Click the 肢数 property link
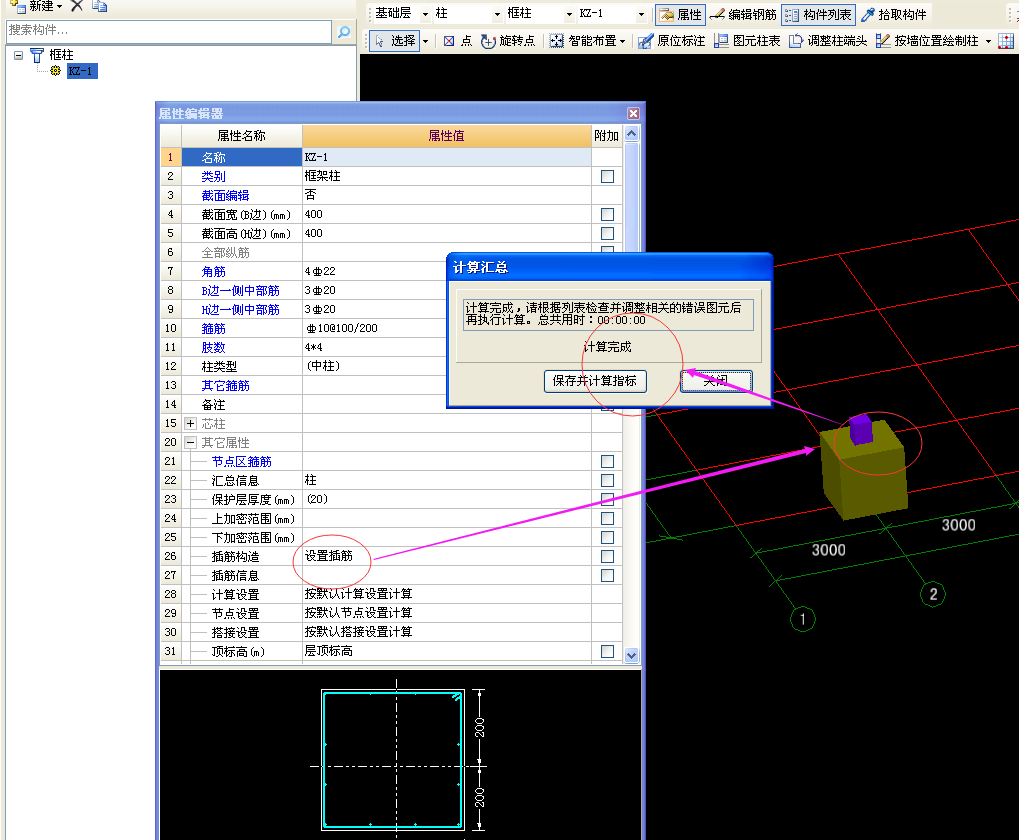The image size is (1019, 840). (x=213, y=348)
